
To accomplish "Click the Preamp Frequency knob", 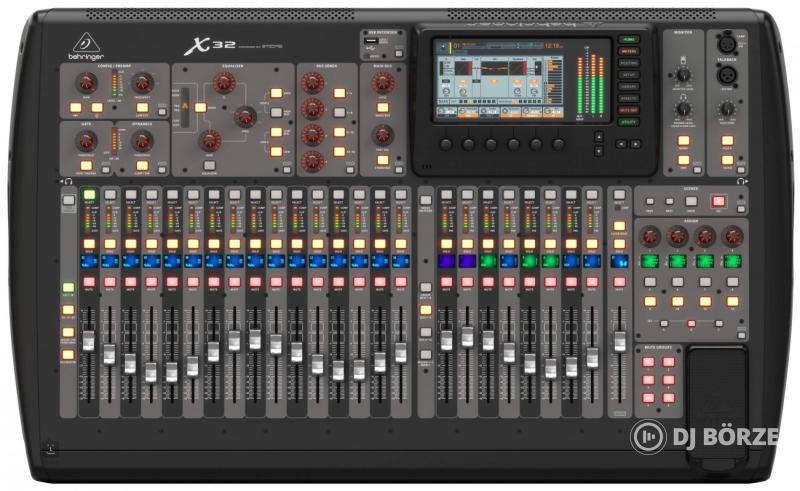I will pyautogui.click(x=142, y=82).
